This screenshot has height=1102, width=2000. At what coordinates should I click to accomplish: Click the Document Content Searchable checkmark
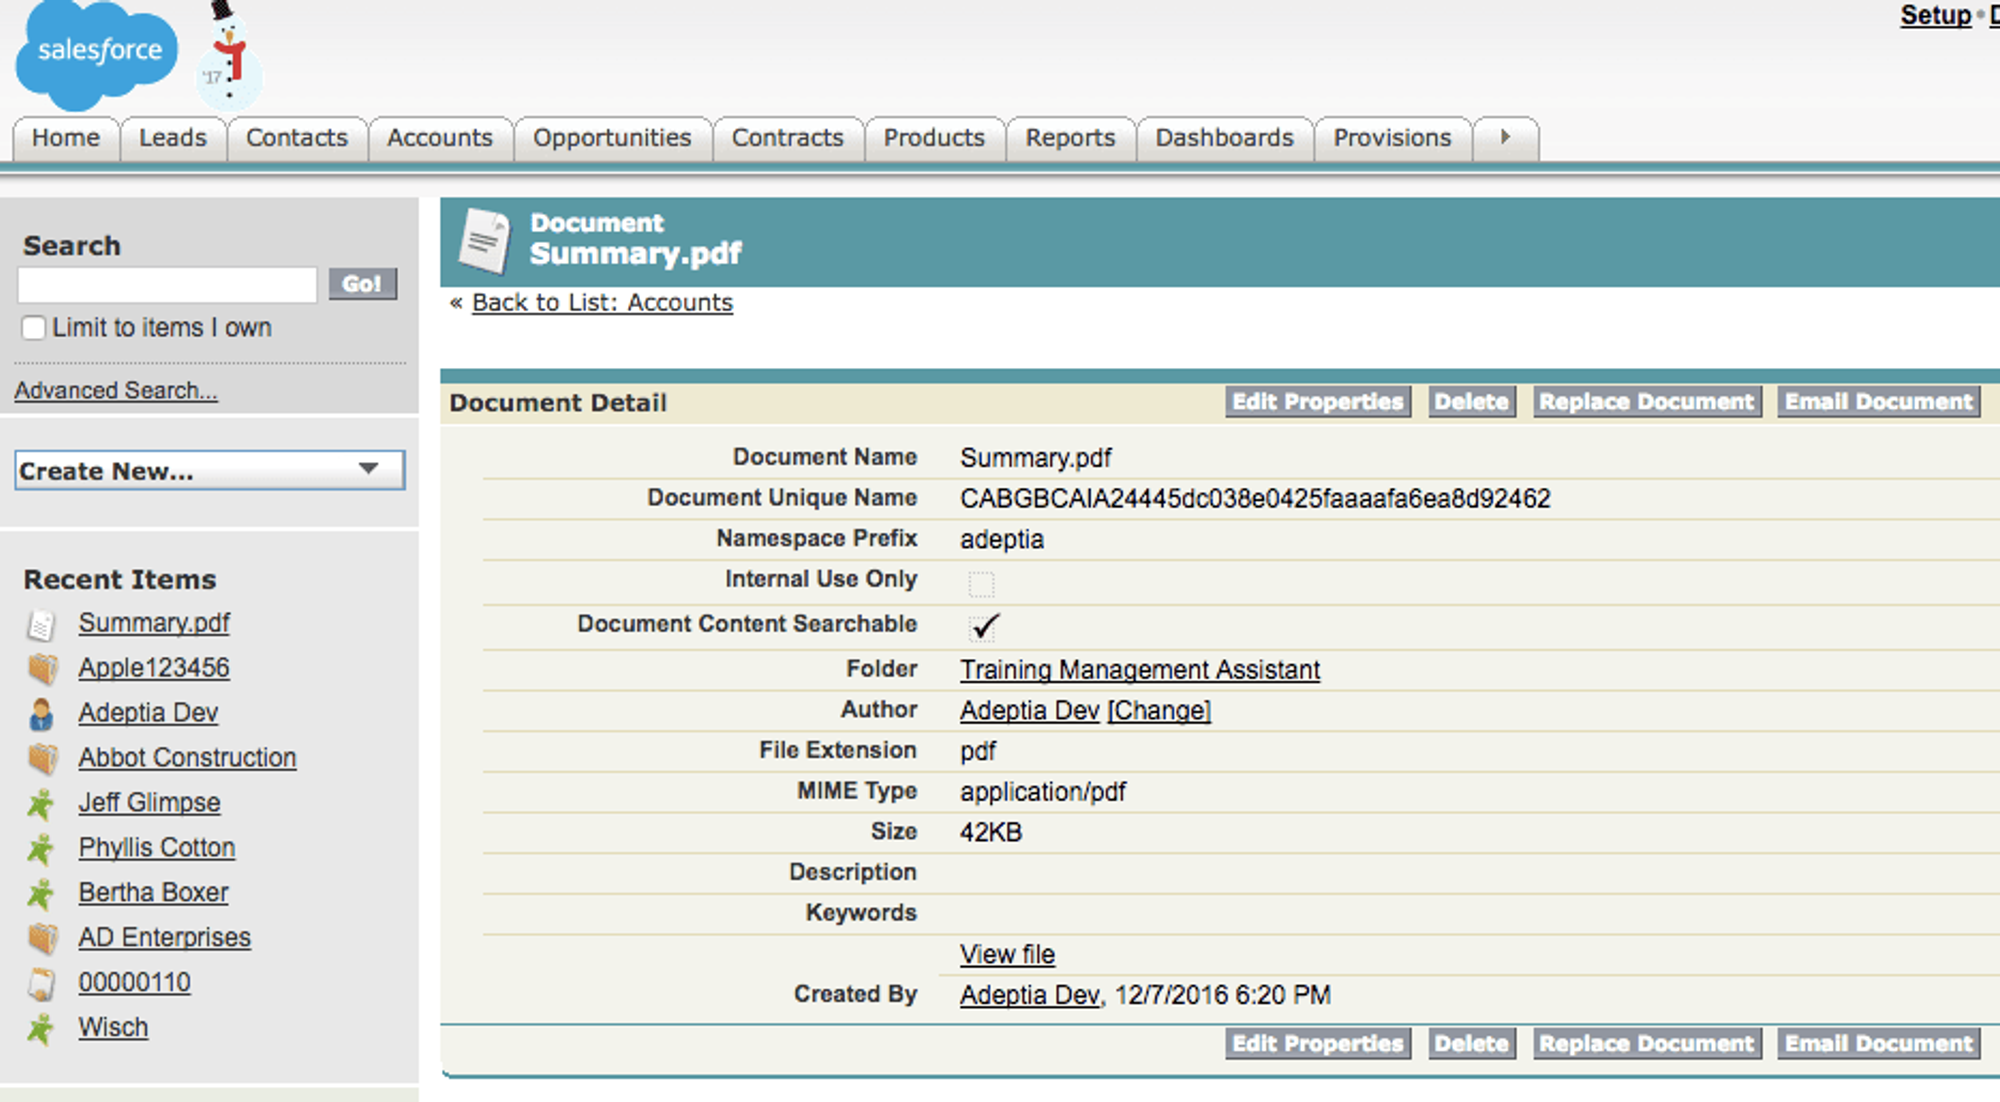coord(984,626)
